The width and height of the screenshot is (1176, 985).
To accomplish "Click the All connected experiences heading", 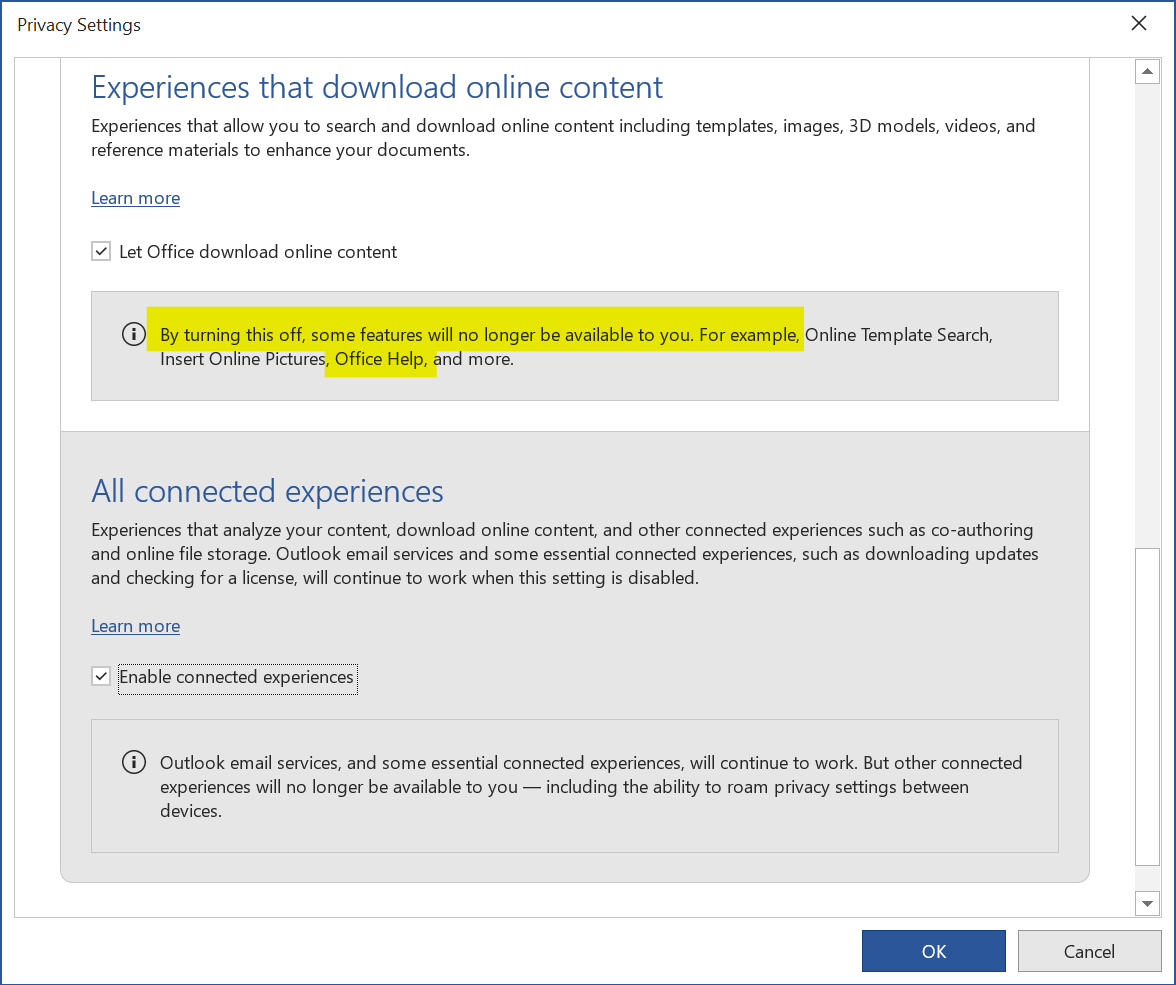I will 267,492.
